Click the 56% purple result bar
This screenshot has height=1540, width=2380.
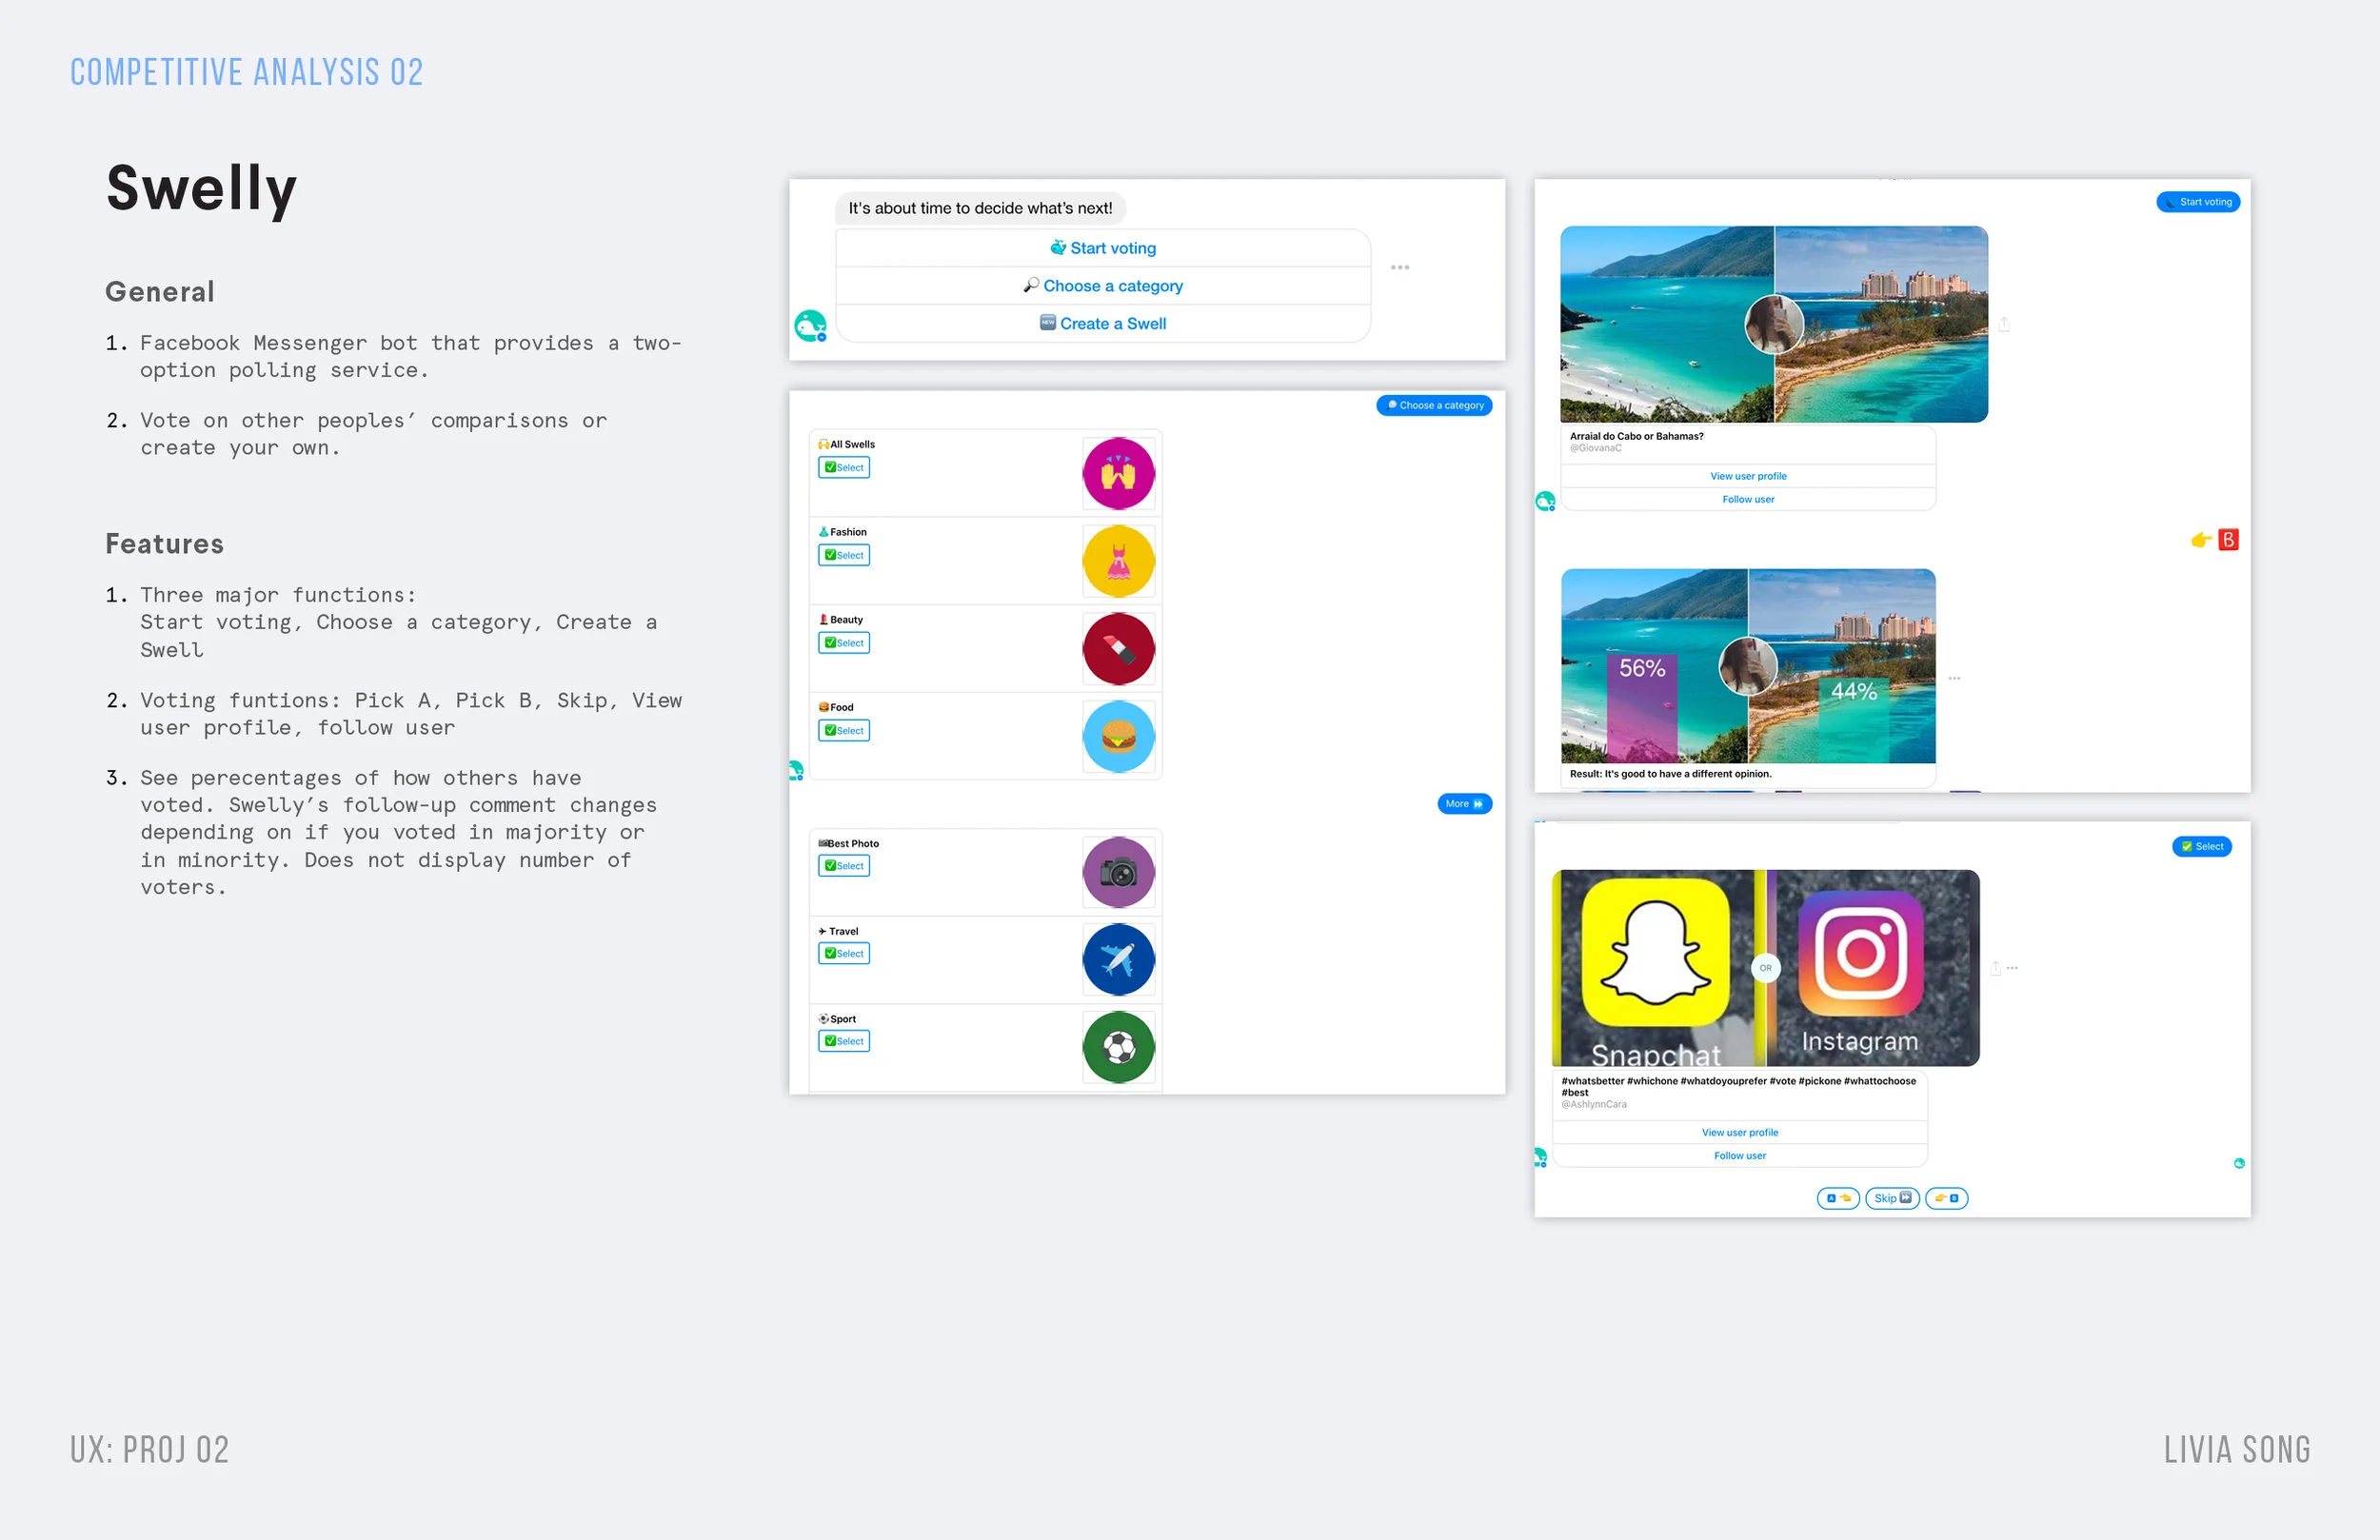click(x=1641, y=710)
